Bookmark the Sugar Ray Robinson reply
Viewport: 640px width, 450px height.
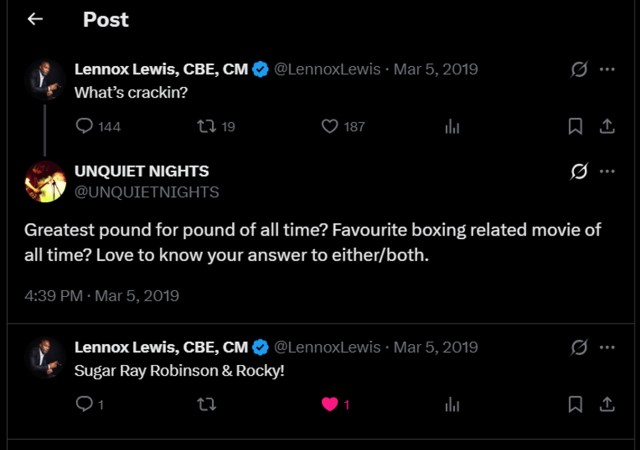point(575,404)
